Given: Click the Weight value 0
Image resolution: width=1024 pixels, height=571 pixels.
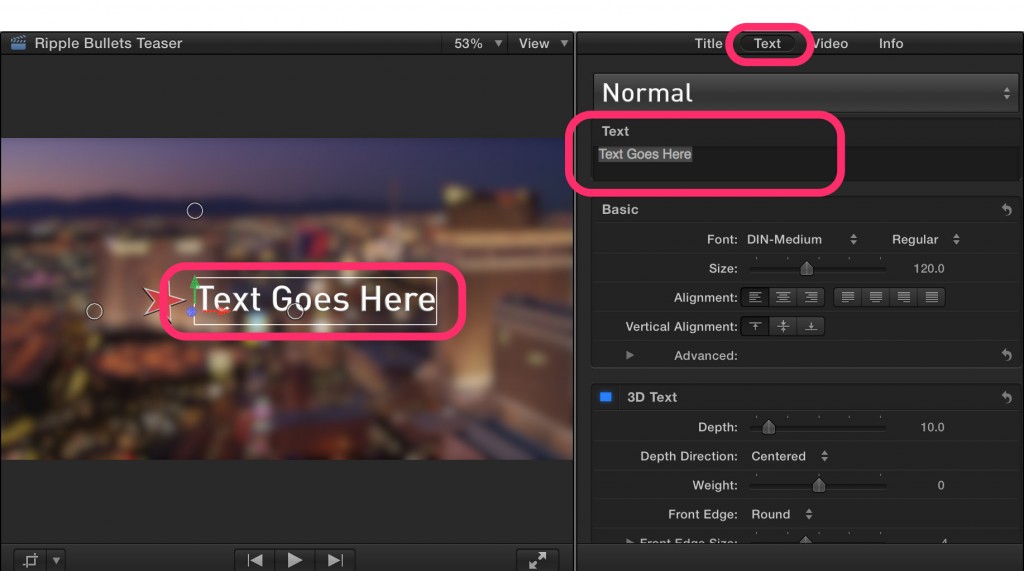Looking at the screenshot, I should tap(940, 485).
